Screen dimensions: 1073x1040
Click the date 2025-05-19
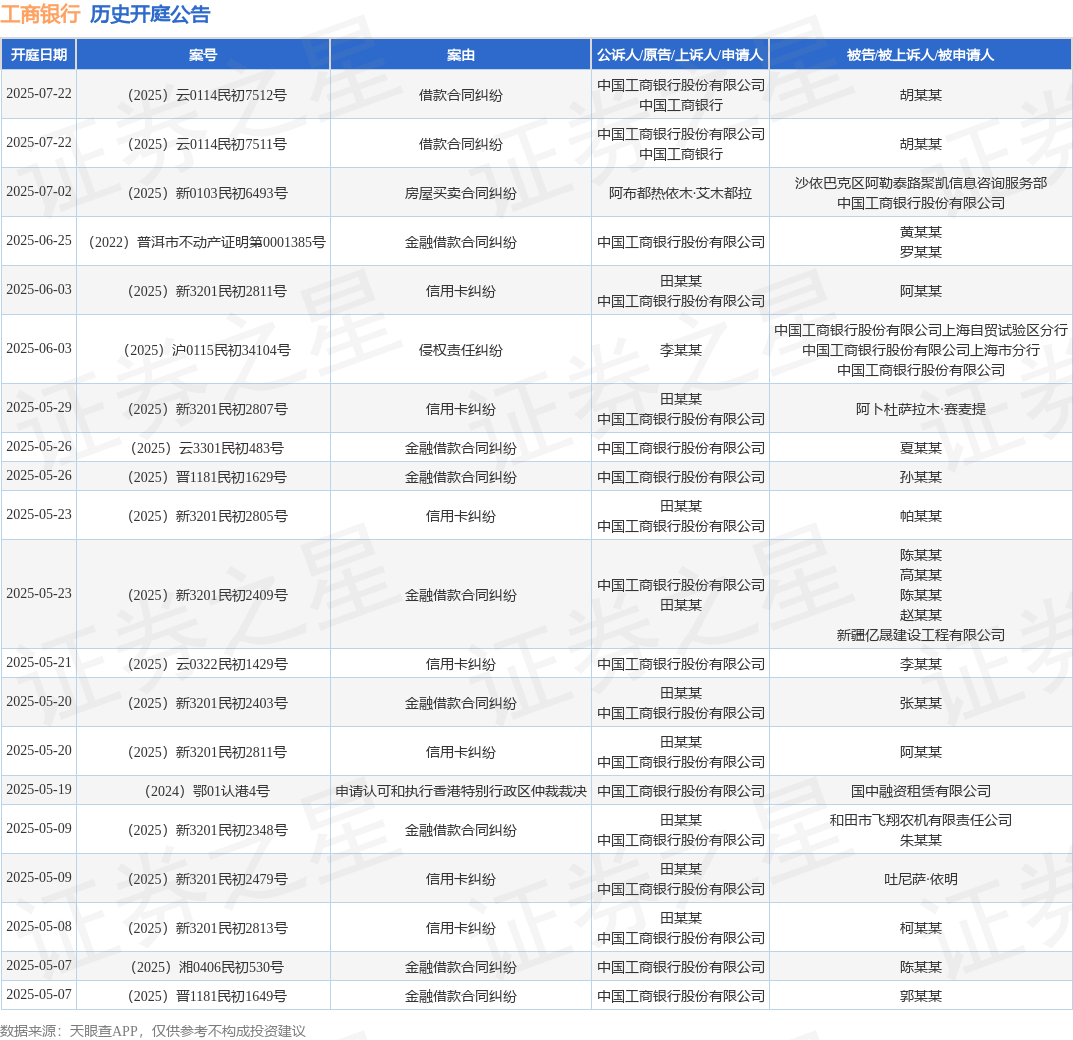point(39,789)
